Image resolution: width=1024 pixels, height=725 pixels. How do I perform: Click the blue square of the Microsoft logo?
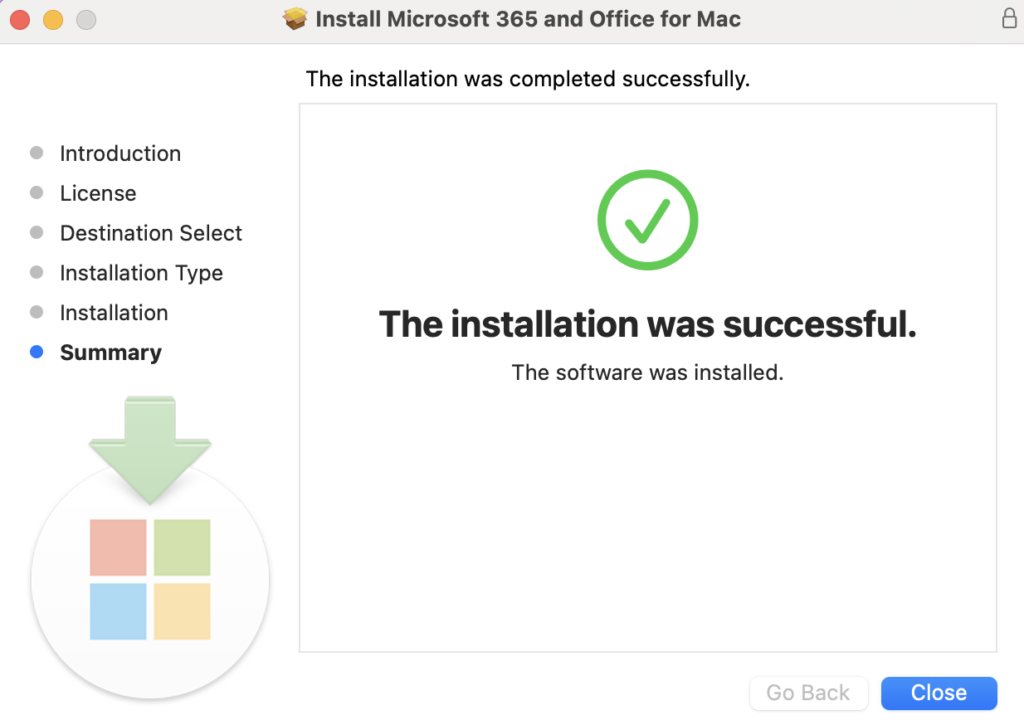[117, 612]
